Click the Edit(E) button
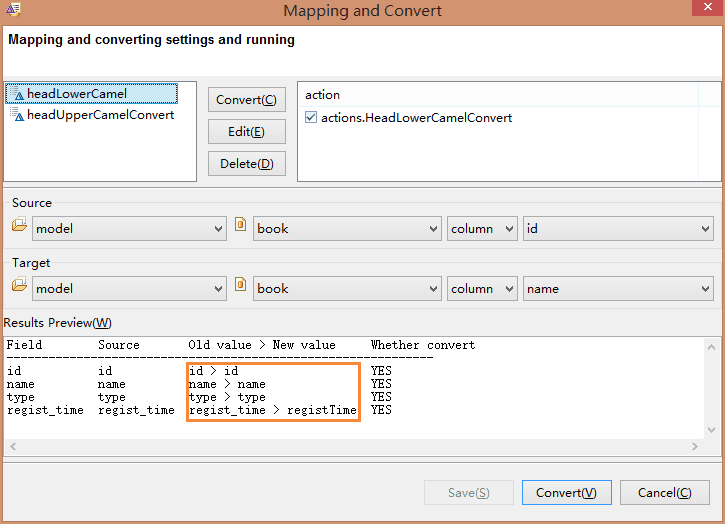 pyautogui.click(x=246, y=132)
